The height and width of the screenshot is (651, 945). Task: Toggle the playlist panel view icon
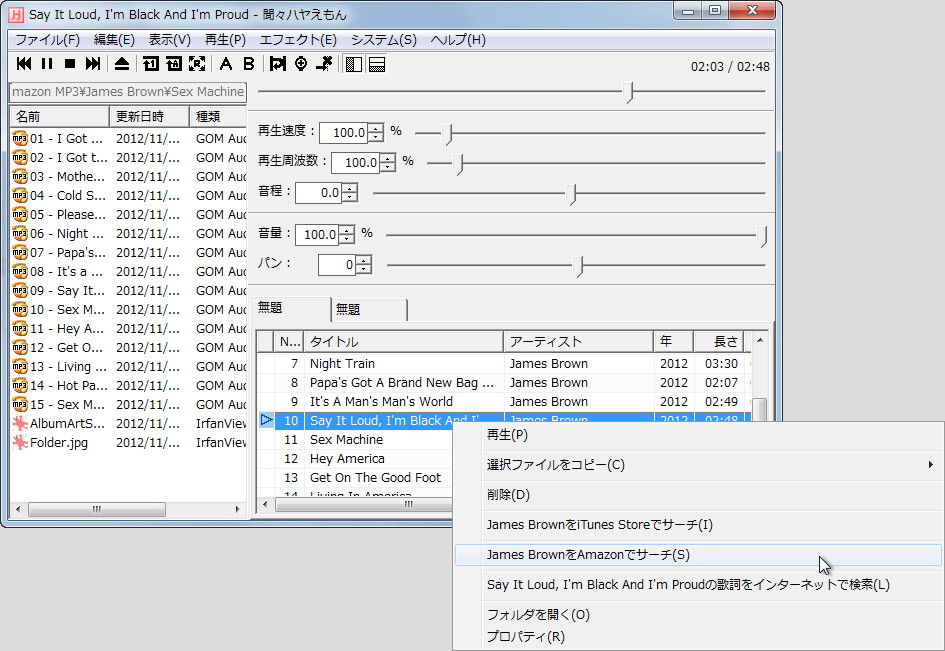click(377, 64)
